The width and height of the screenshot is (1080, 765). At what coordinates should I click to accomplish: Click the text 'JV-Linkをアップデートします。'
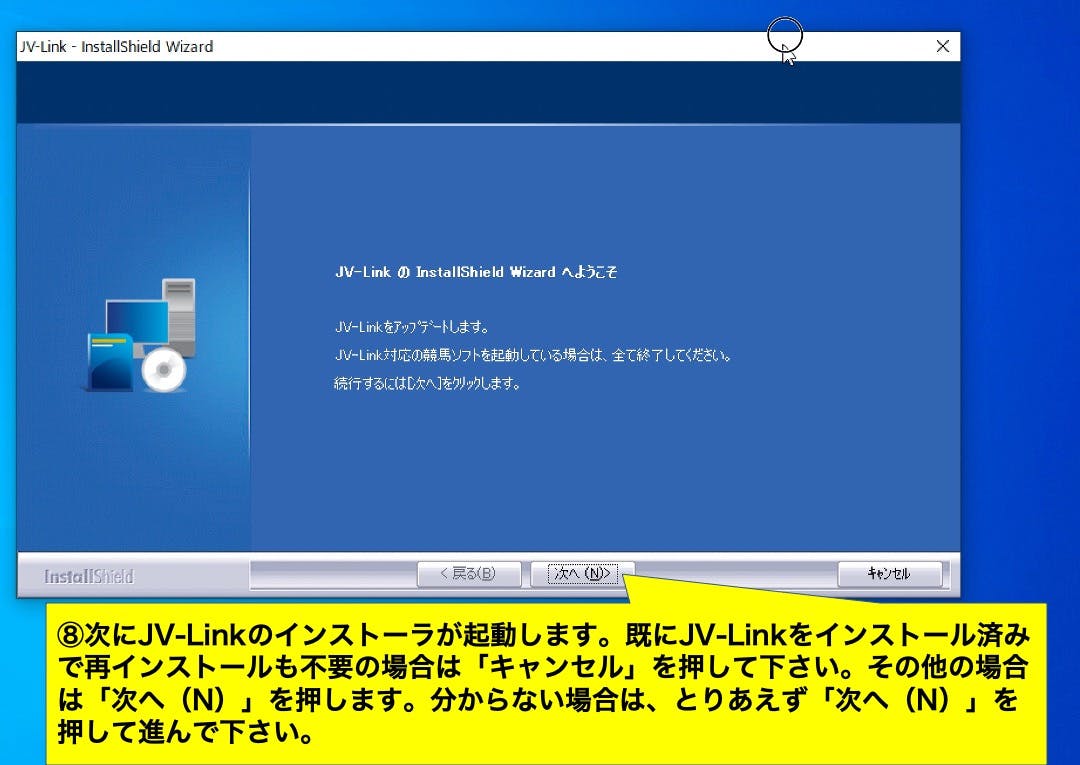(x=412, y=327)
